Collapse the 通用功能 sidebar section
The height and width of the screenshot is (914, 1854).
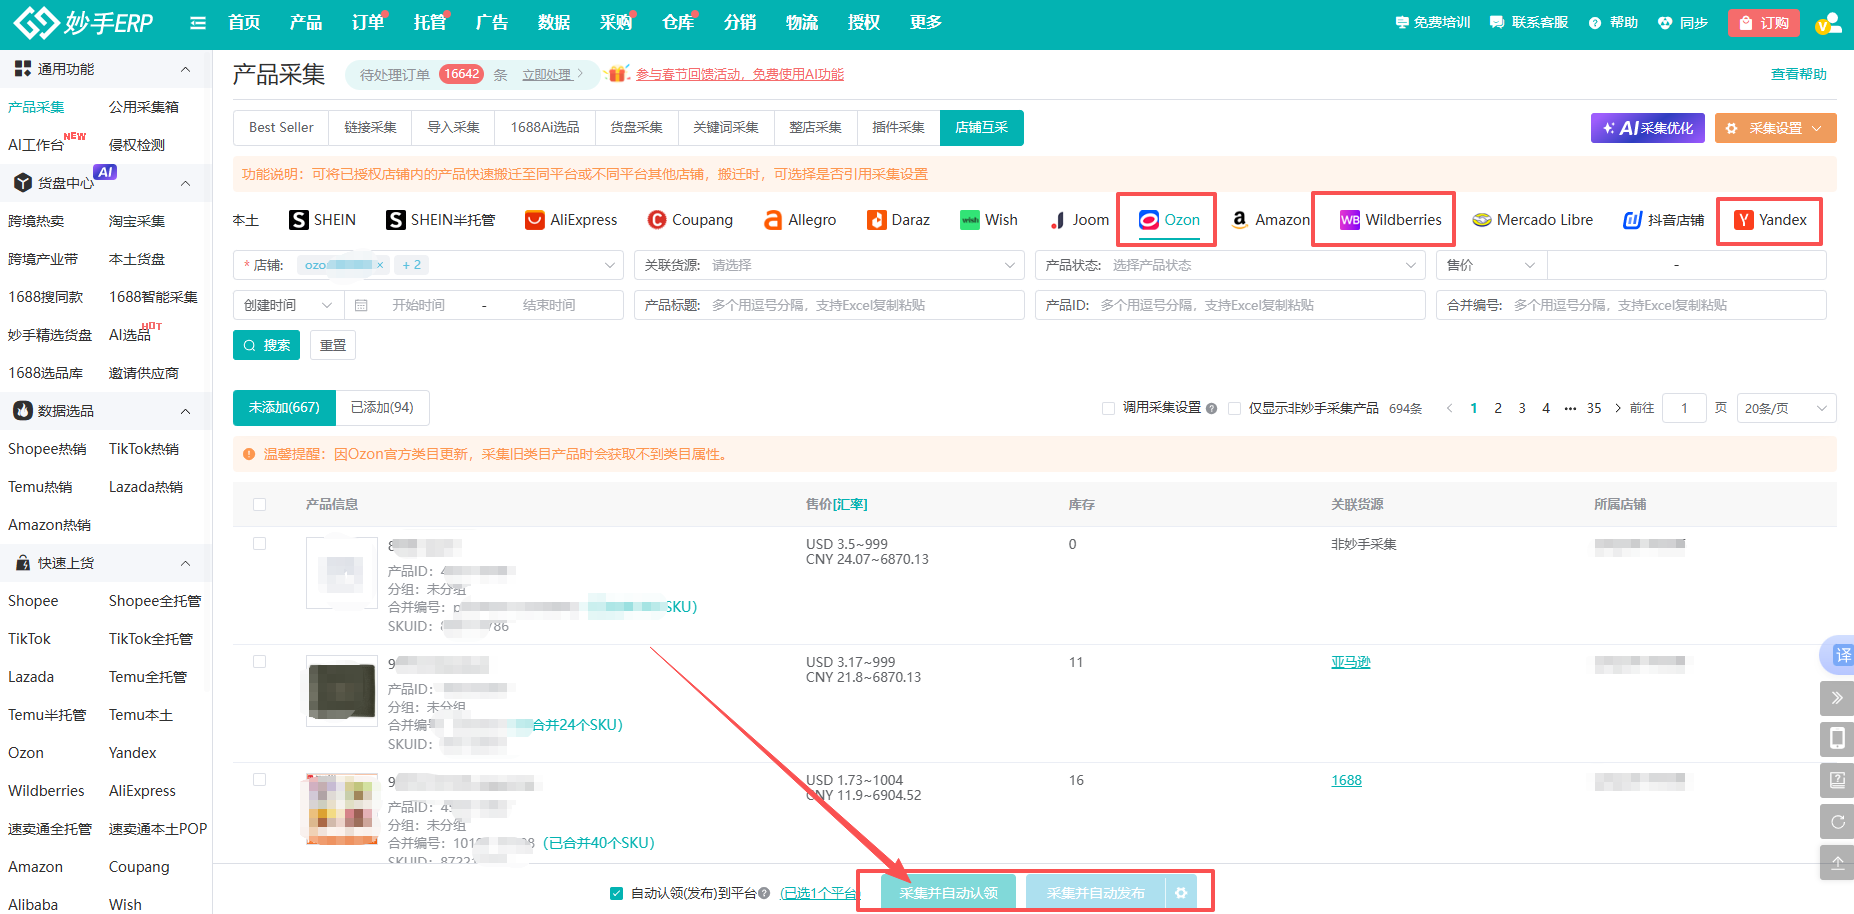click(185, 69)
